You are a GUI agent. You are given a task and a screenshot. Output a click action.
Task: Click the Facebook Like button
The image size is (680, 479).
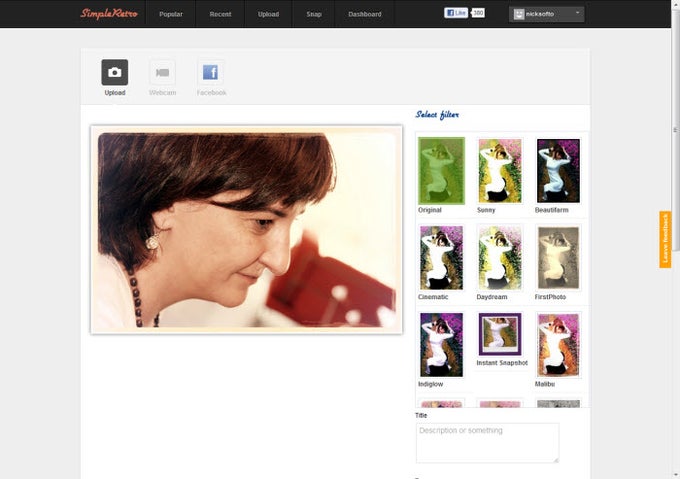coord(456,13)
